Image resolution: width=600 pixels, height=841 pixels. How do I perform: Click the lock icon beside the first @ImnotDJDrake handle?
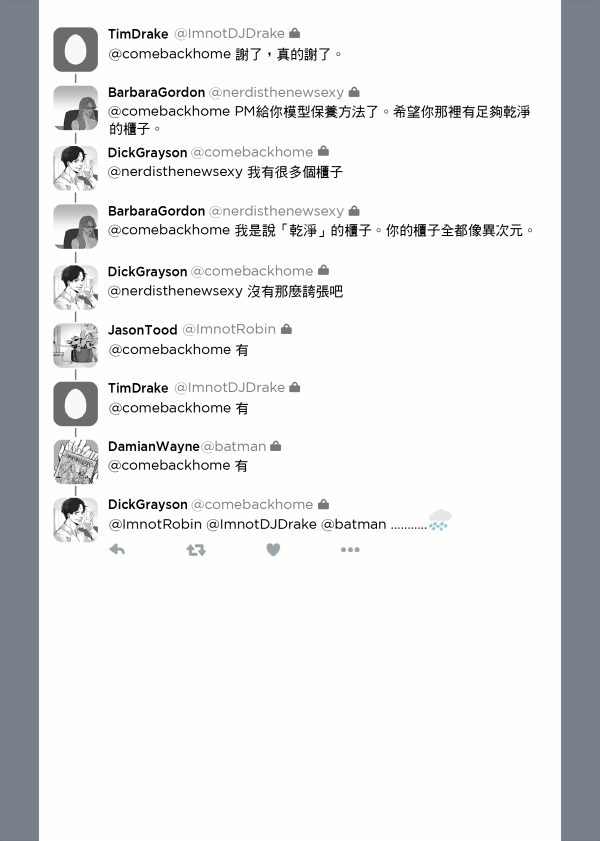click(x=294, y=33)
